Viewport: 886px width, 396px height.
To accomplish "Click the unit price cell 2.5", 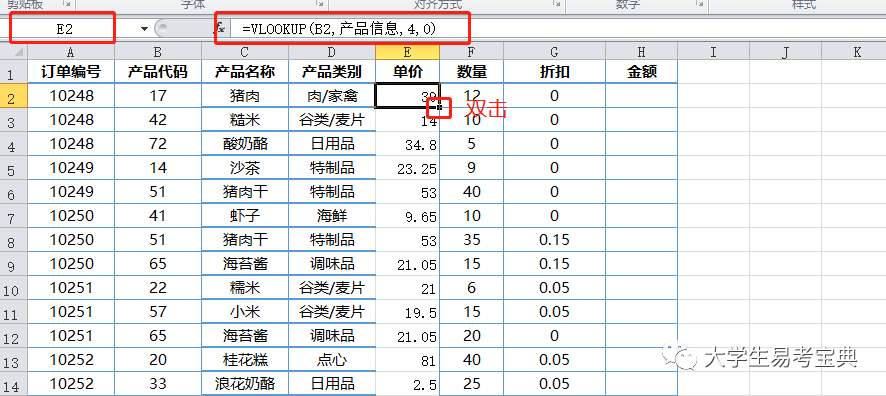I will click(x=407, y=385).
